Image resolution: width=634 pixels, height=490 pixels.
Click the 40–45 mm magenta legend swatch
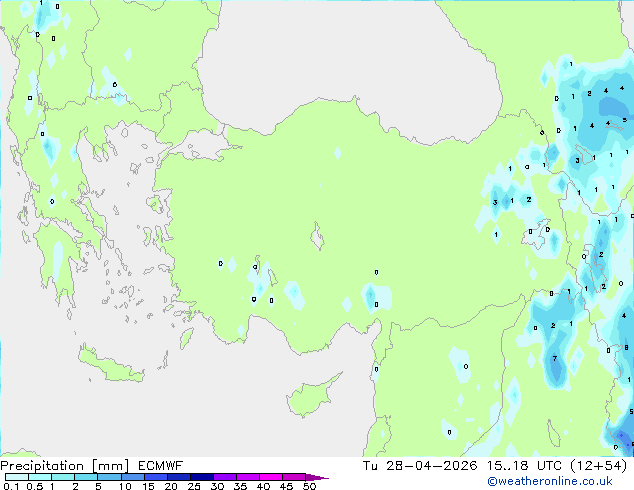tap(271, 477)
